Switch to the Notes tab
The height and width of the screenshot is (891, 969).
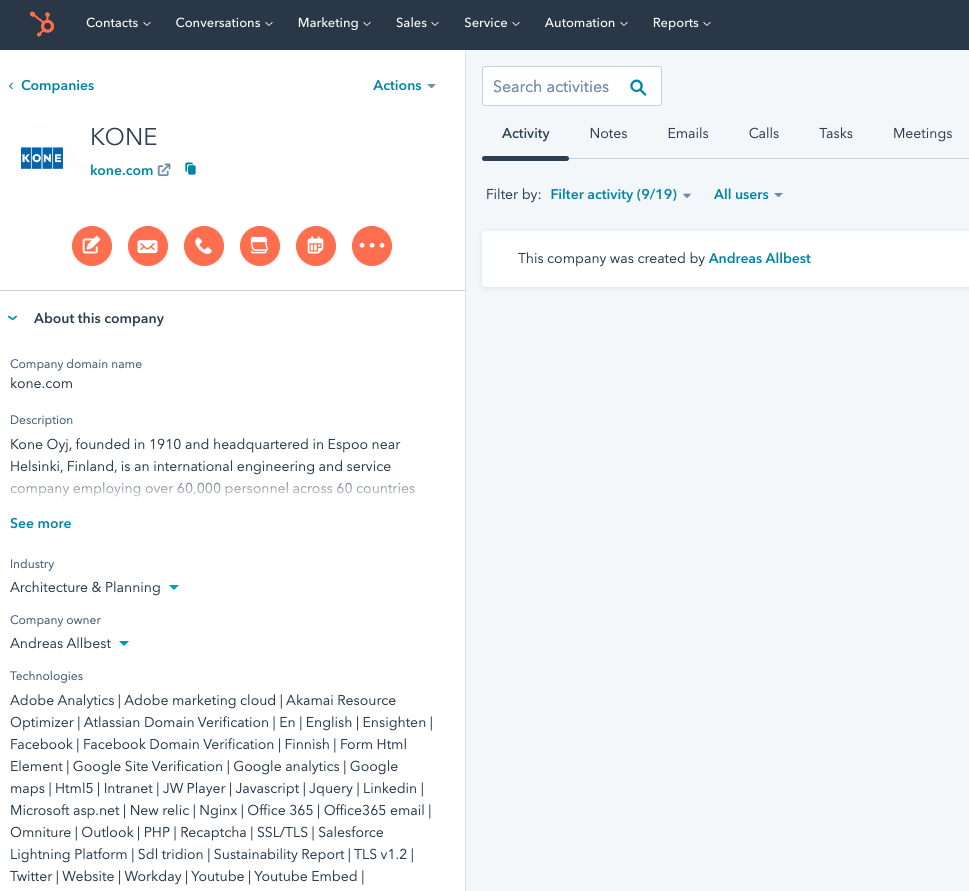click(x=608, y=134)
